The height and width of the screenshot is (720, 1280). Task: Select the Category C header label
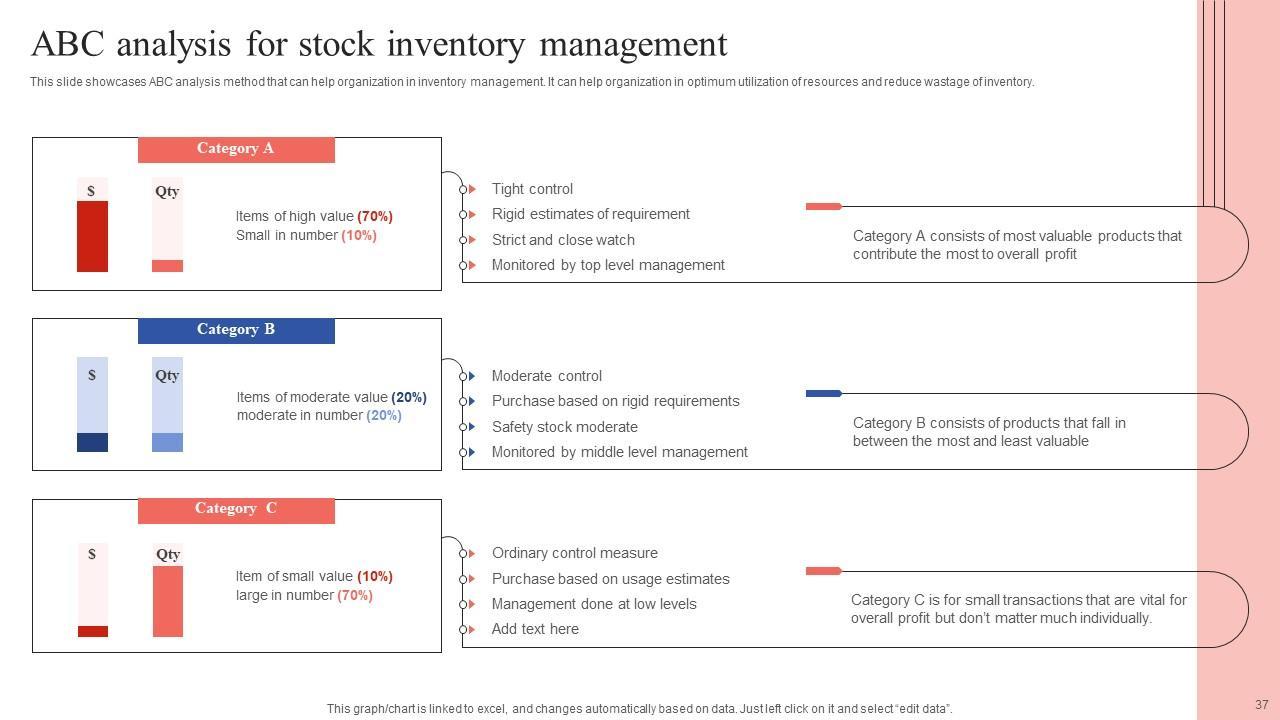pyautogui.click(x=236, y=509)
